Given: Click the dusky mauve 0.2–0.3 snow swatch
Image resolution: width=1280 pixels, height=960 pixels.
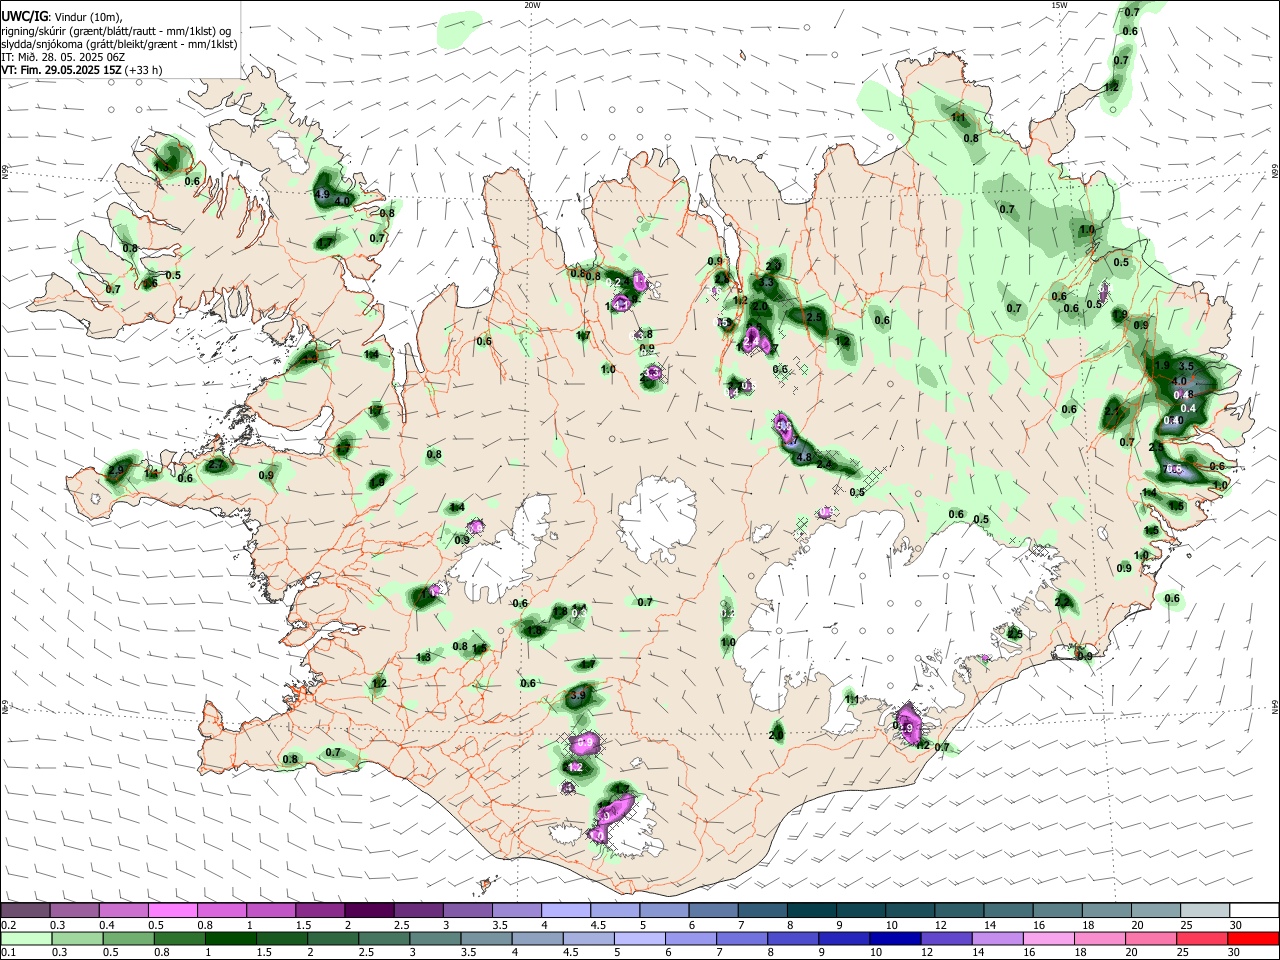Looking at the screenshot, I should click(x=25, y=911).
